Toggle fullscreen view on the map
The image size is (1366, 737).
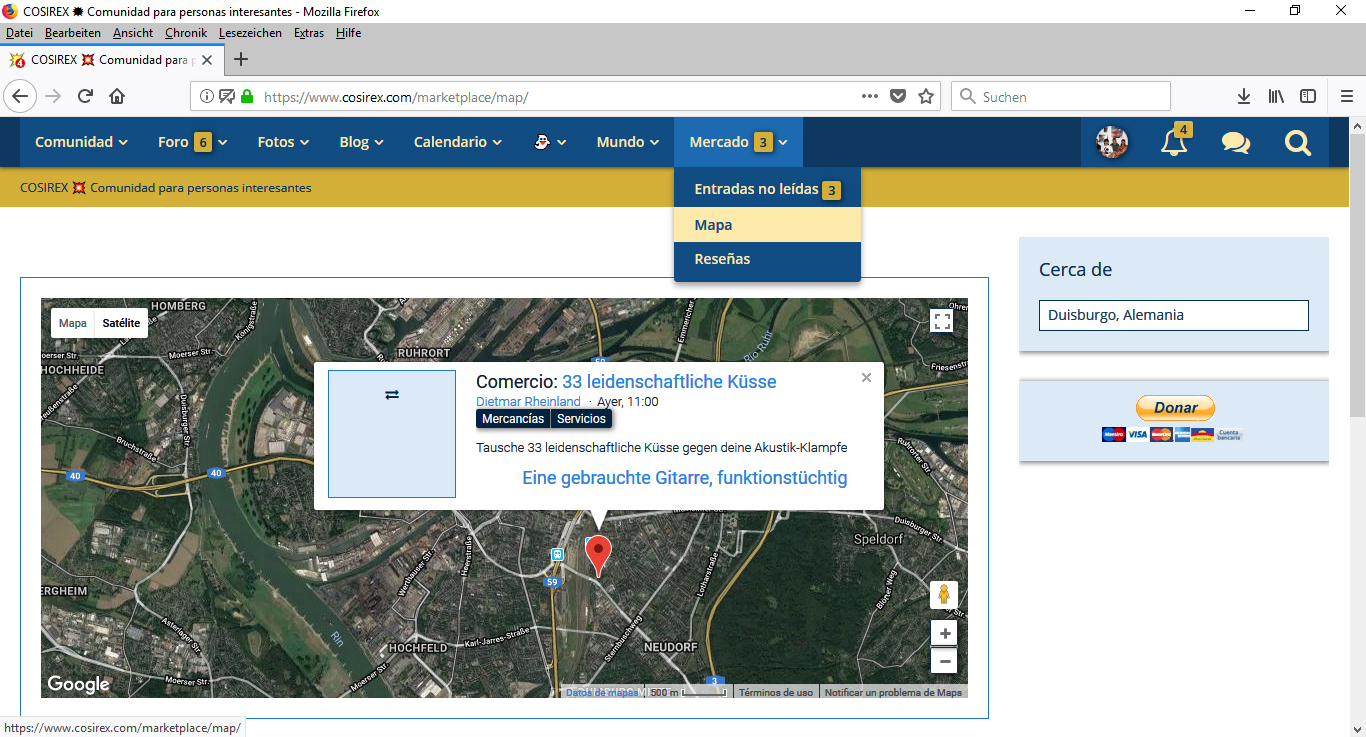pyautogui.click(x=941, y=321)
